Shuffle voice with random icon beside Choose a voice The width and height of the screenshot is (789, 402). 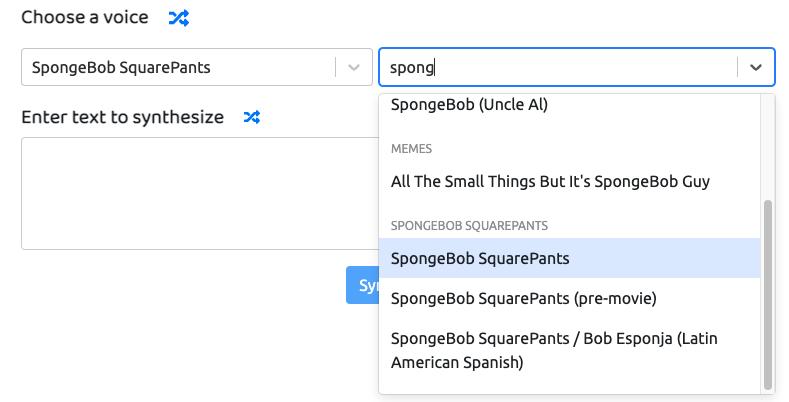click(179, 18)
